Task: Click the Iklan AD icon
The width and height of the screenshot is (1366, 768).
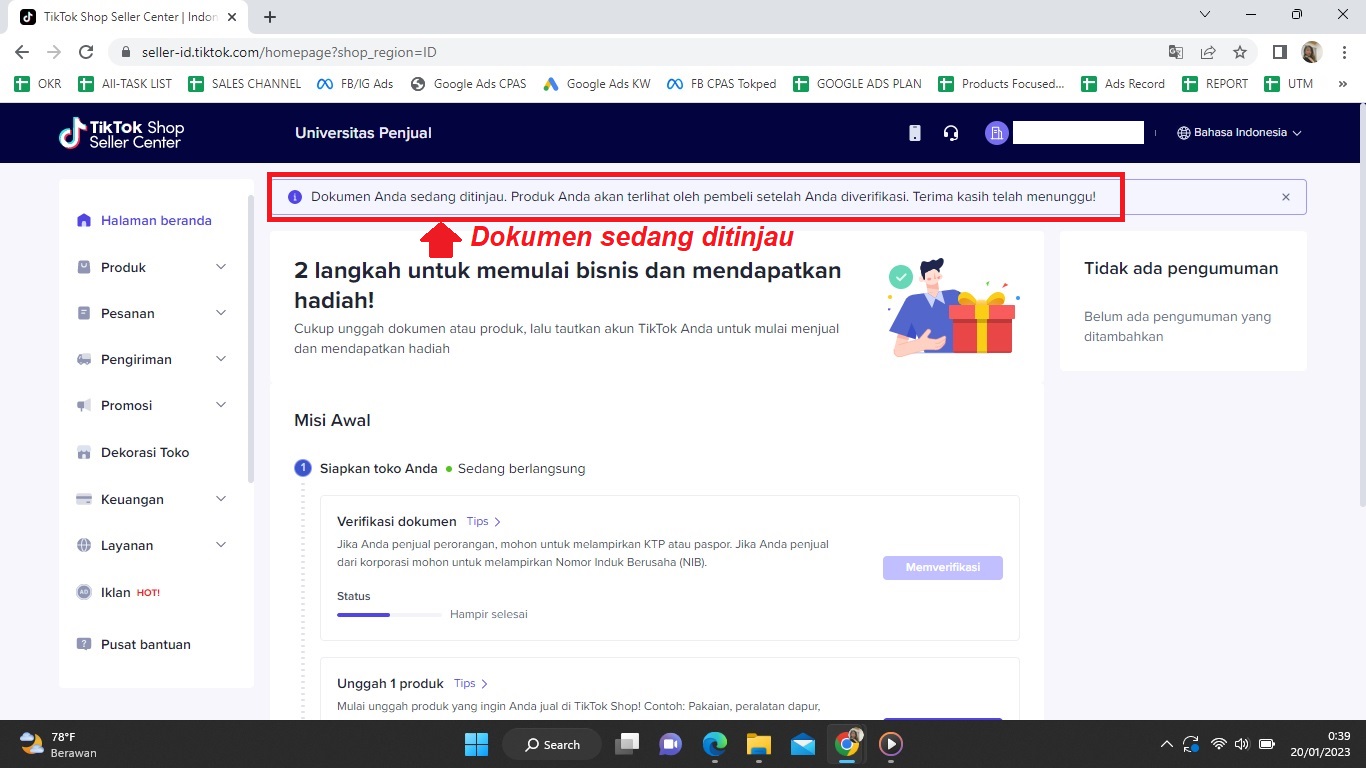Action: [x=84, y=592]
